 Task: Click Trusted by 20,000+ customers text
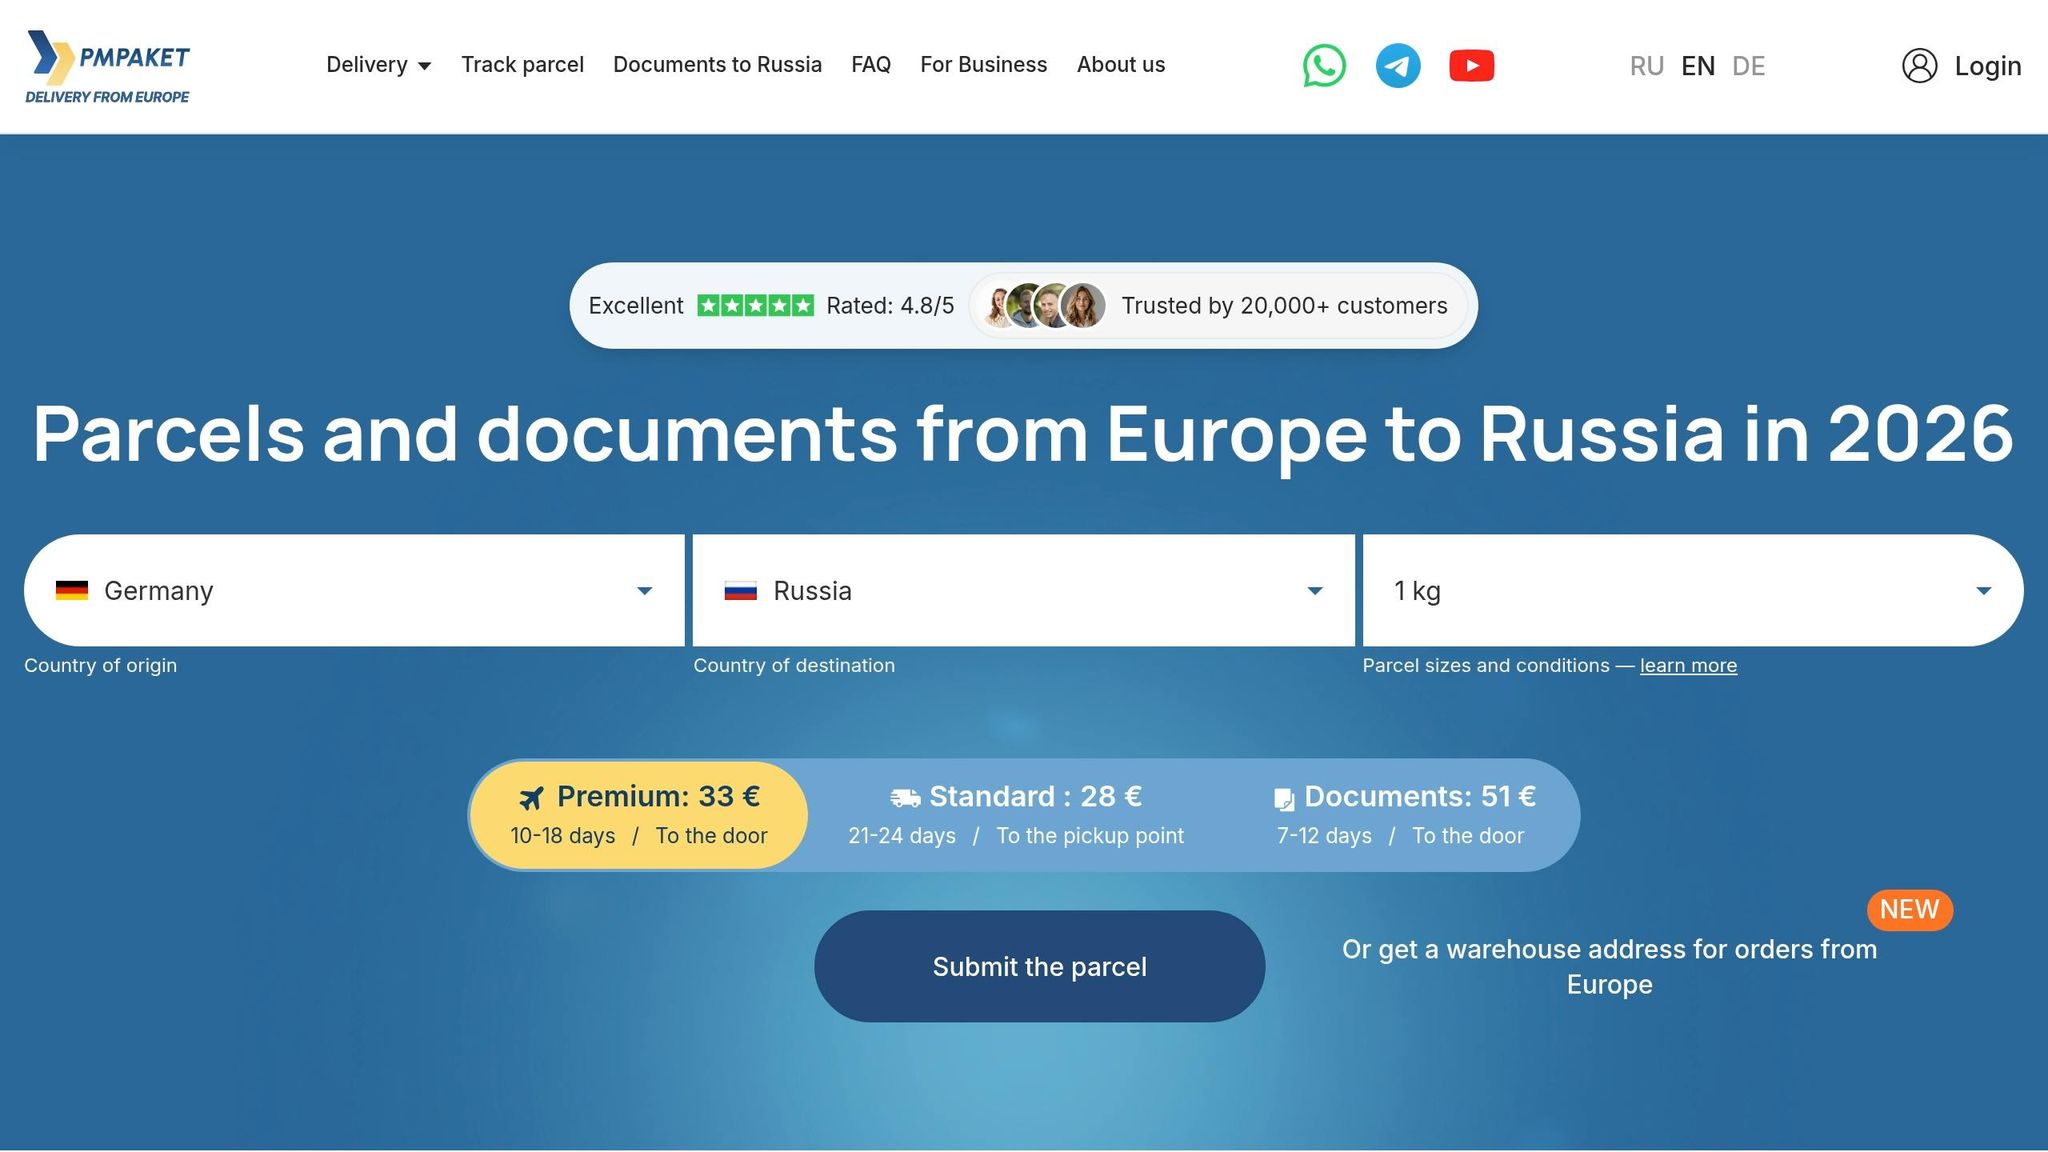coord(1284,306)
